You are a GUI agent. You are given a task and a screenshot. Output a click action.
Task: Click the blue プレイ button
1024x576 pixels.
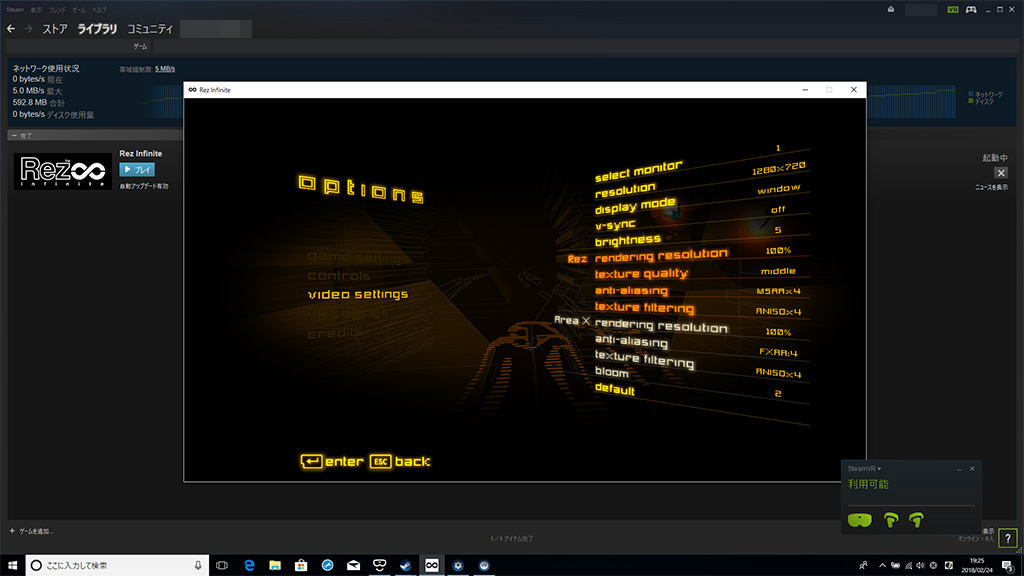(x=137, y=169)
